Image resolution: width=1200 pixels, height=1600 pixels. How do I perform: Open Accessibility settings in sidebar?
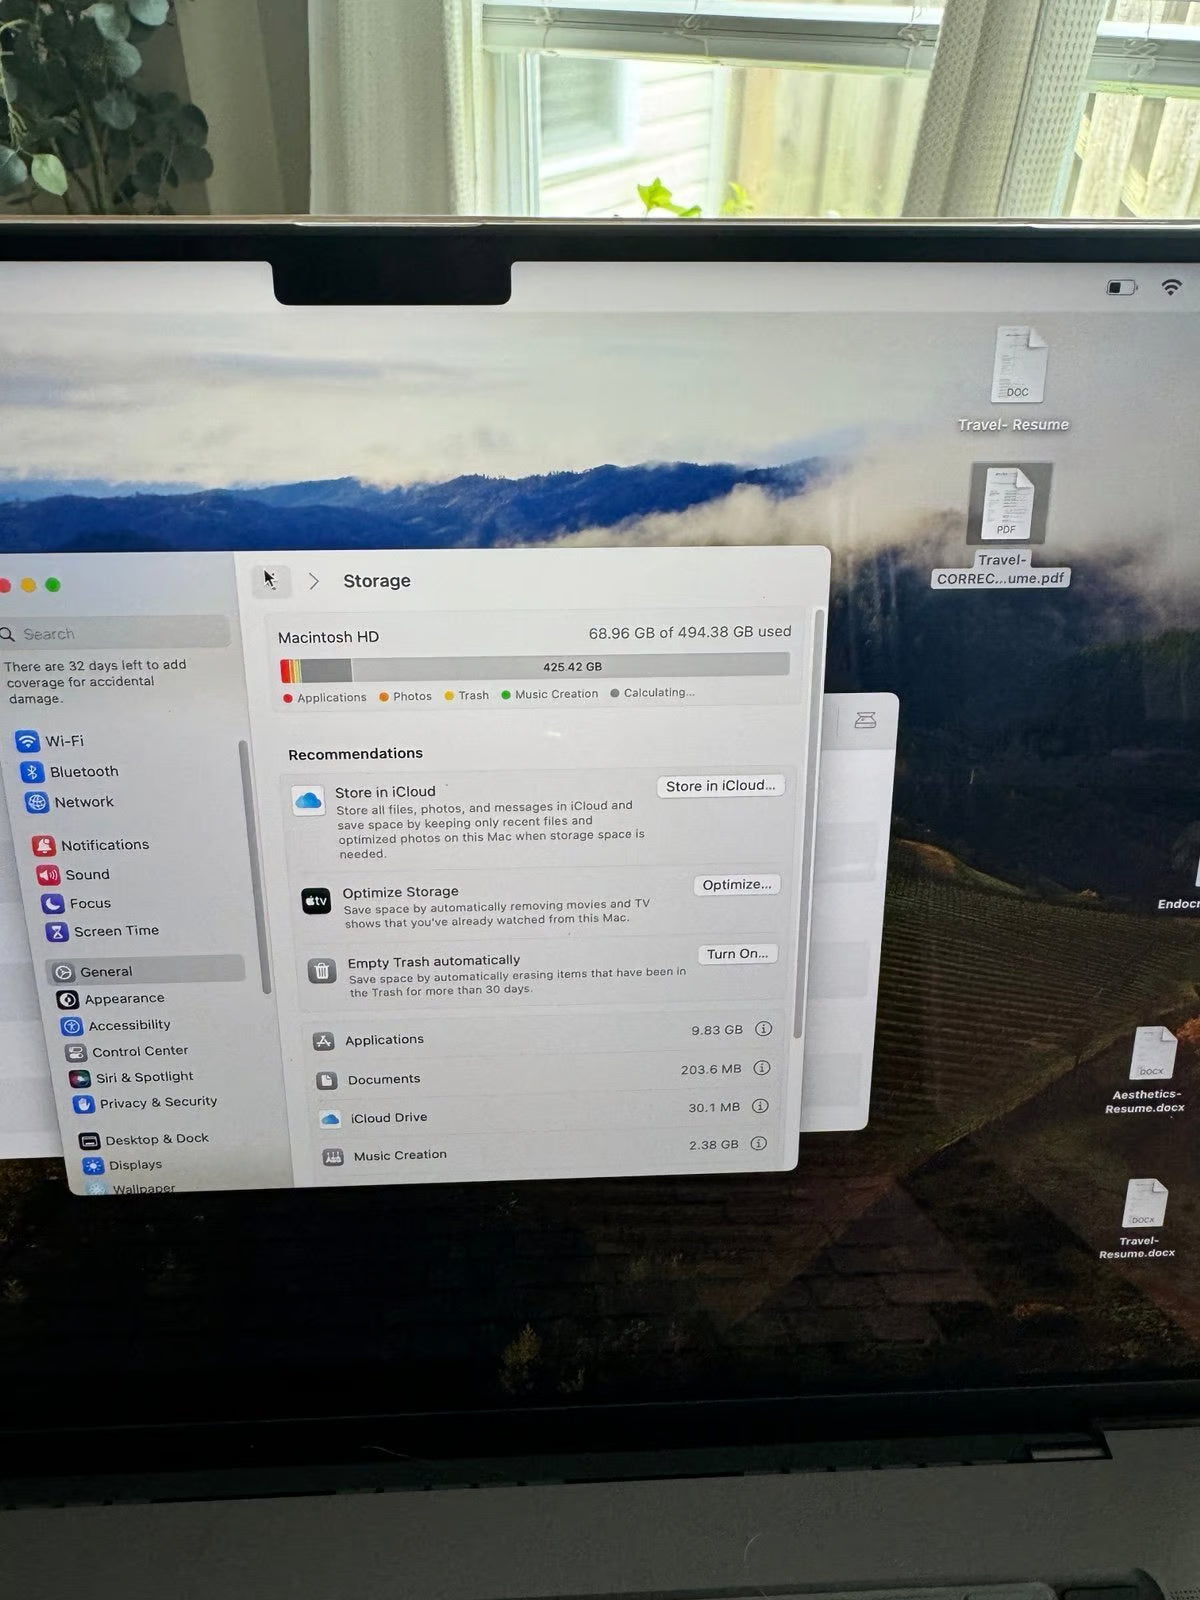pos(117,1025)
